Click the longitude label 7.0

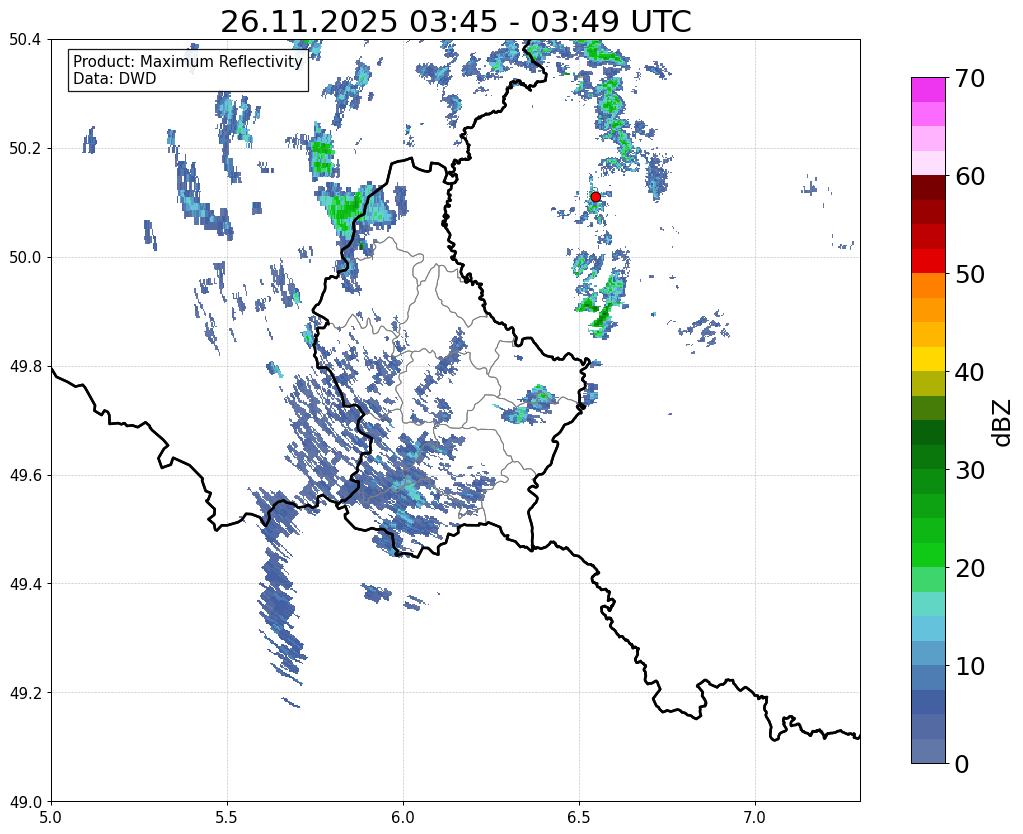pyautogui.click(x=755, y=817)
